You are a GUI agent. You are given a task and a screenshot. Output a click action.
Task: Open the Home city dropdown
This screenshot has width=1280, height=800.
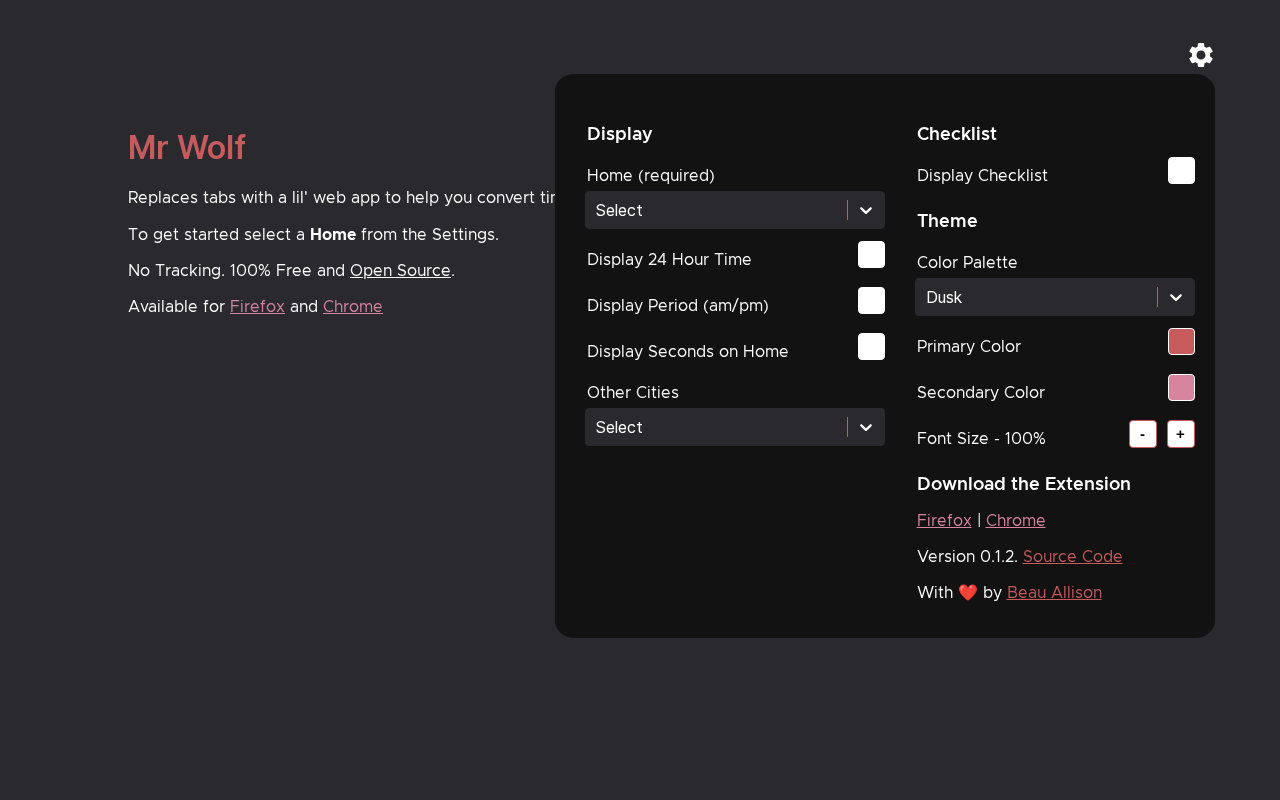click(715, 210)
